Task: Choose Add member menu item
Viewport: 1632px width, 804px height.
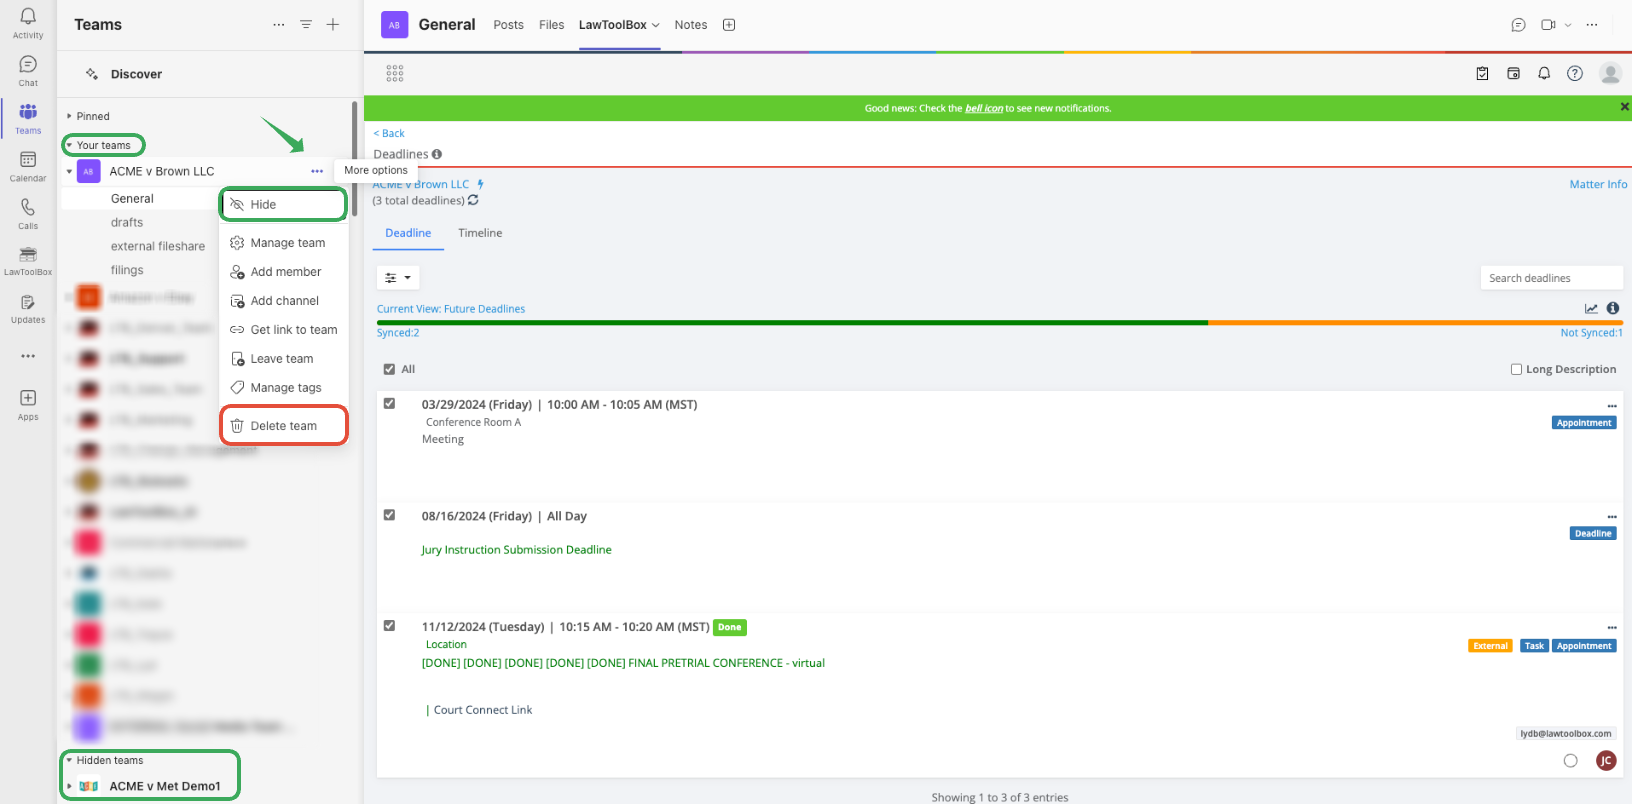Action: [284, 272]
